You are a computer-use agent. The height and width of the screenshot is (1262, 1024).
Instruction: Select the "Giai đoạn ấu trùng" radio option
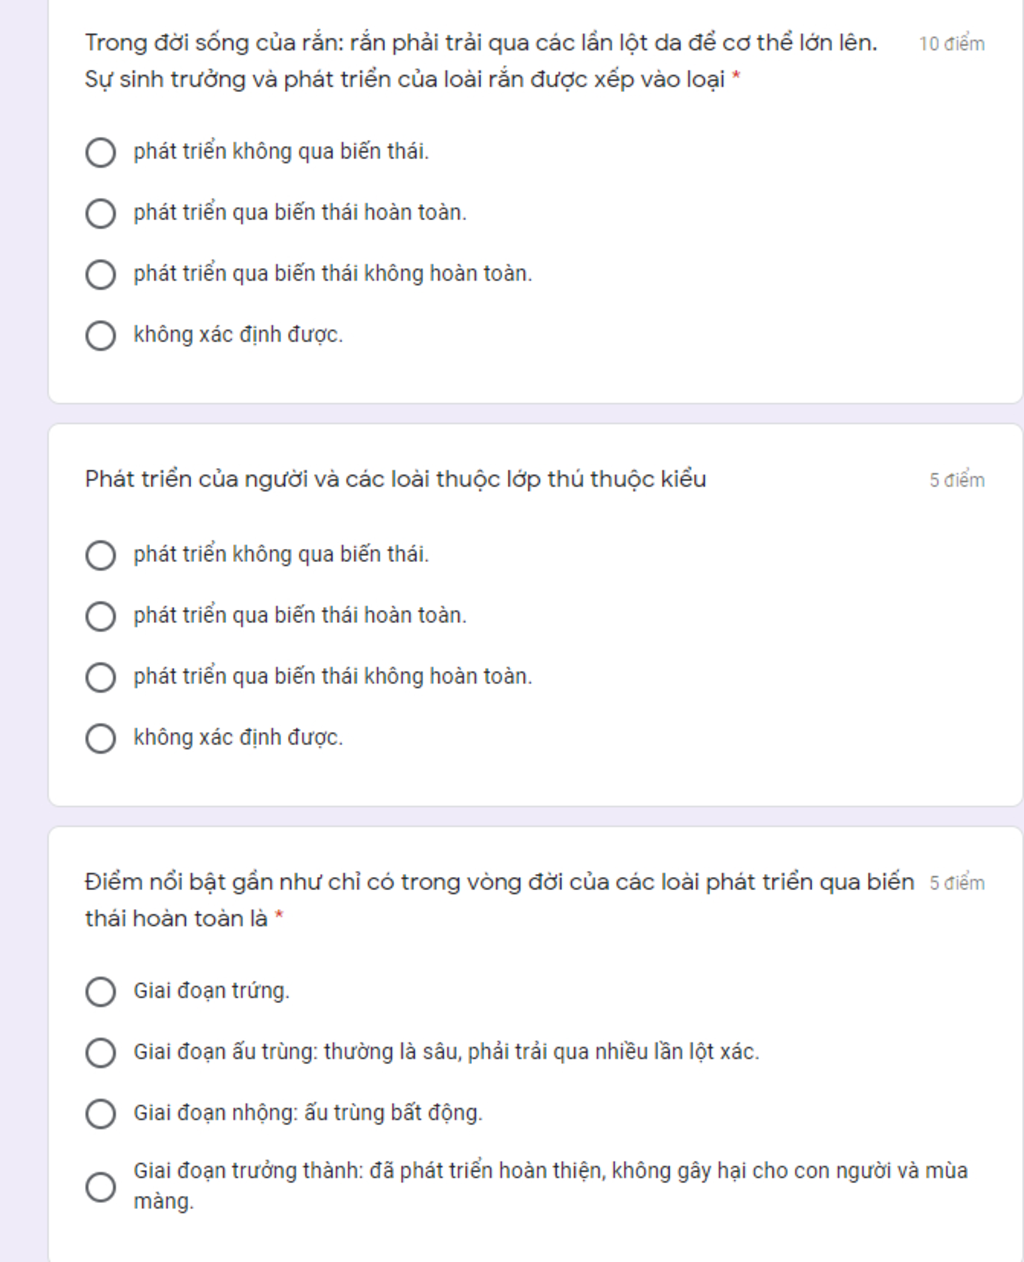(x=100, y=1053)
